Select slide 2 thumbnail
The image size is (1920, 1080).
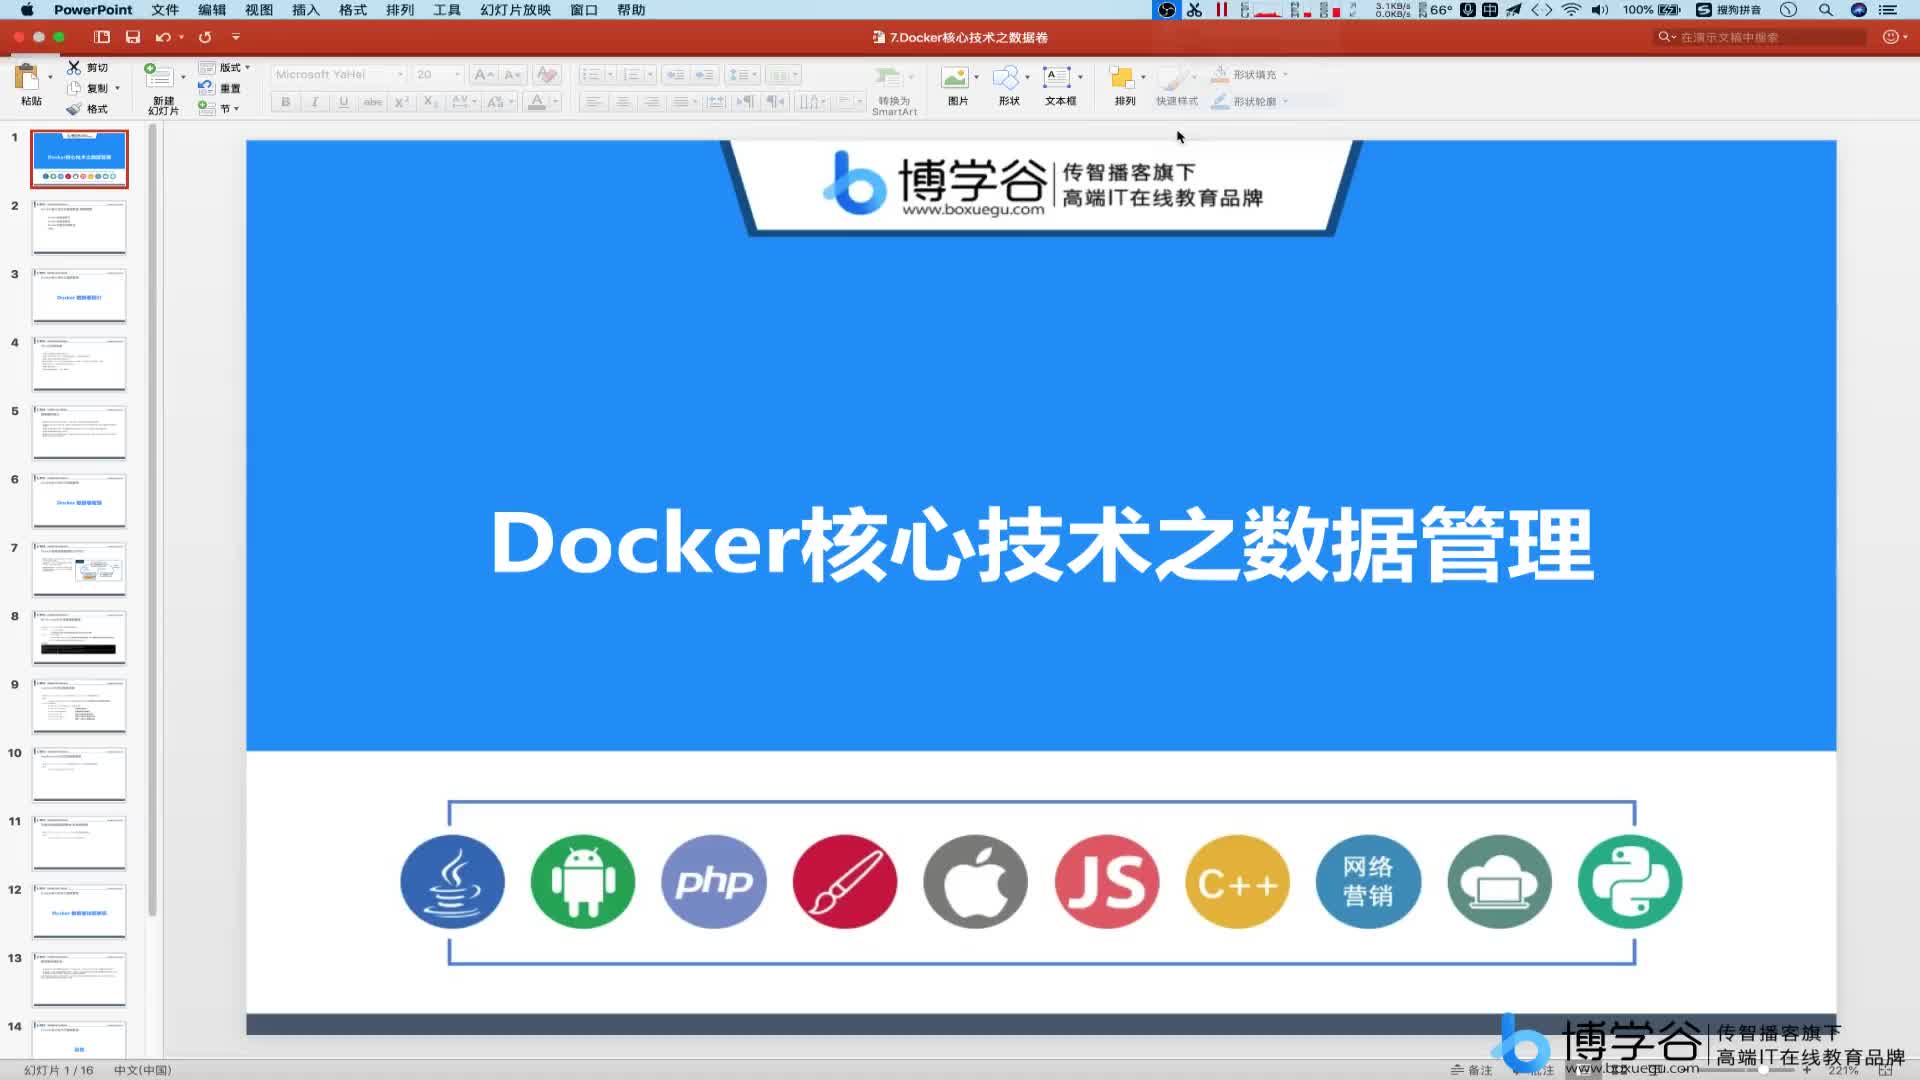click(79, 227)
